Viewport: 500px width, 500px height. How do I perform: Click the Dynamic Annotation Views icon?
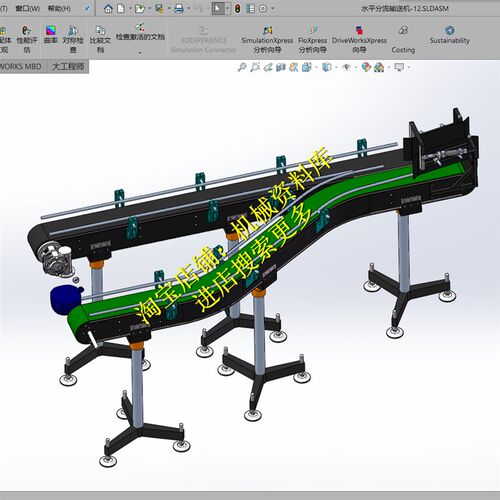coord(293,67)
